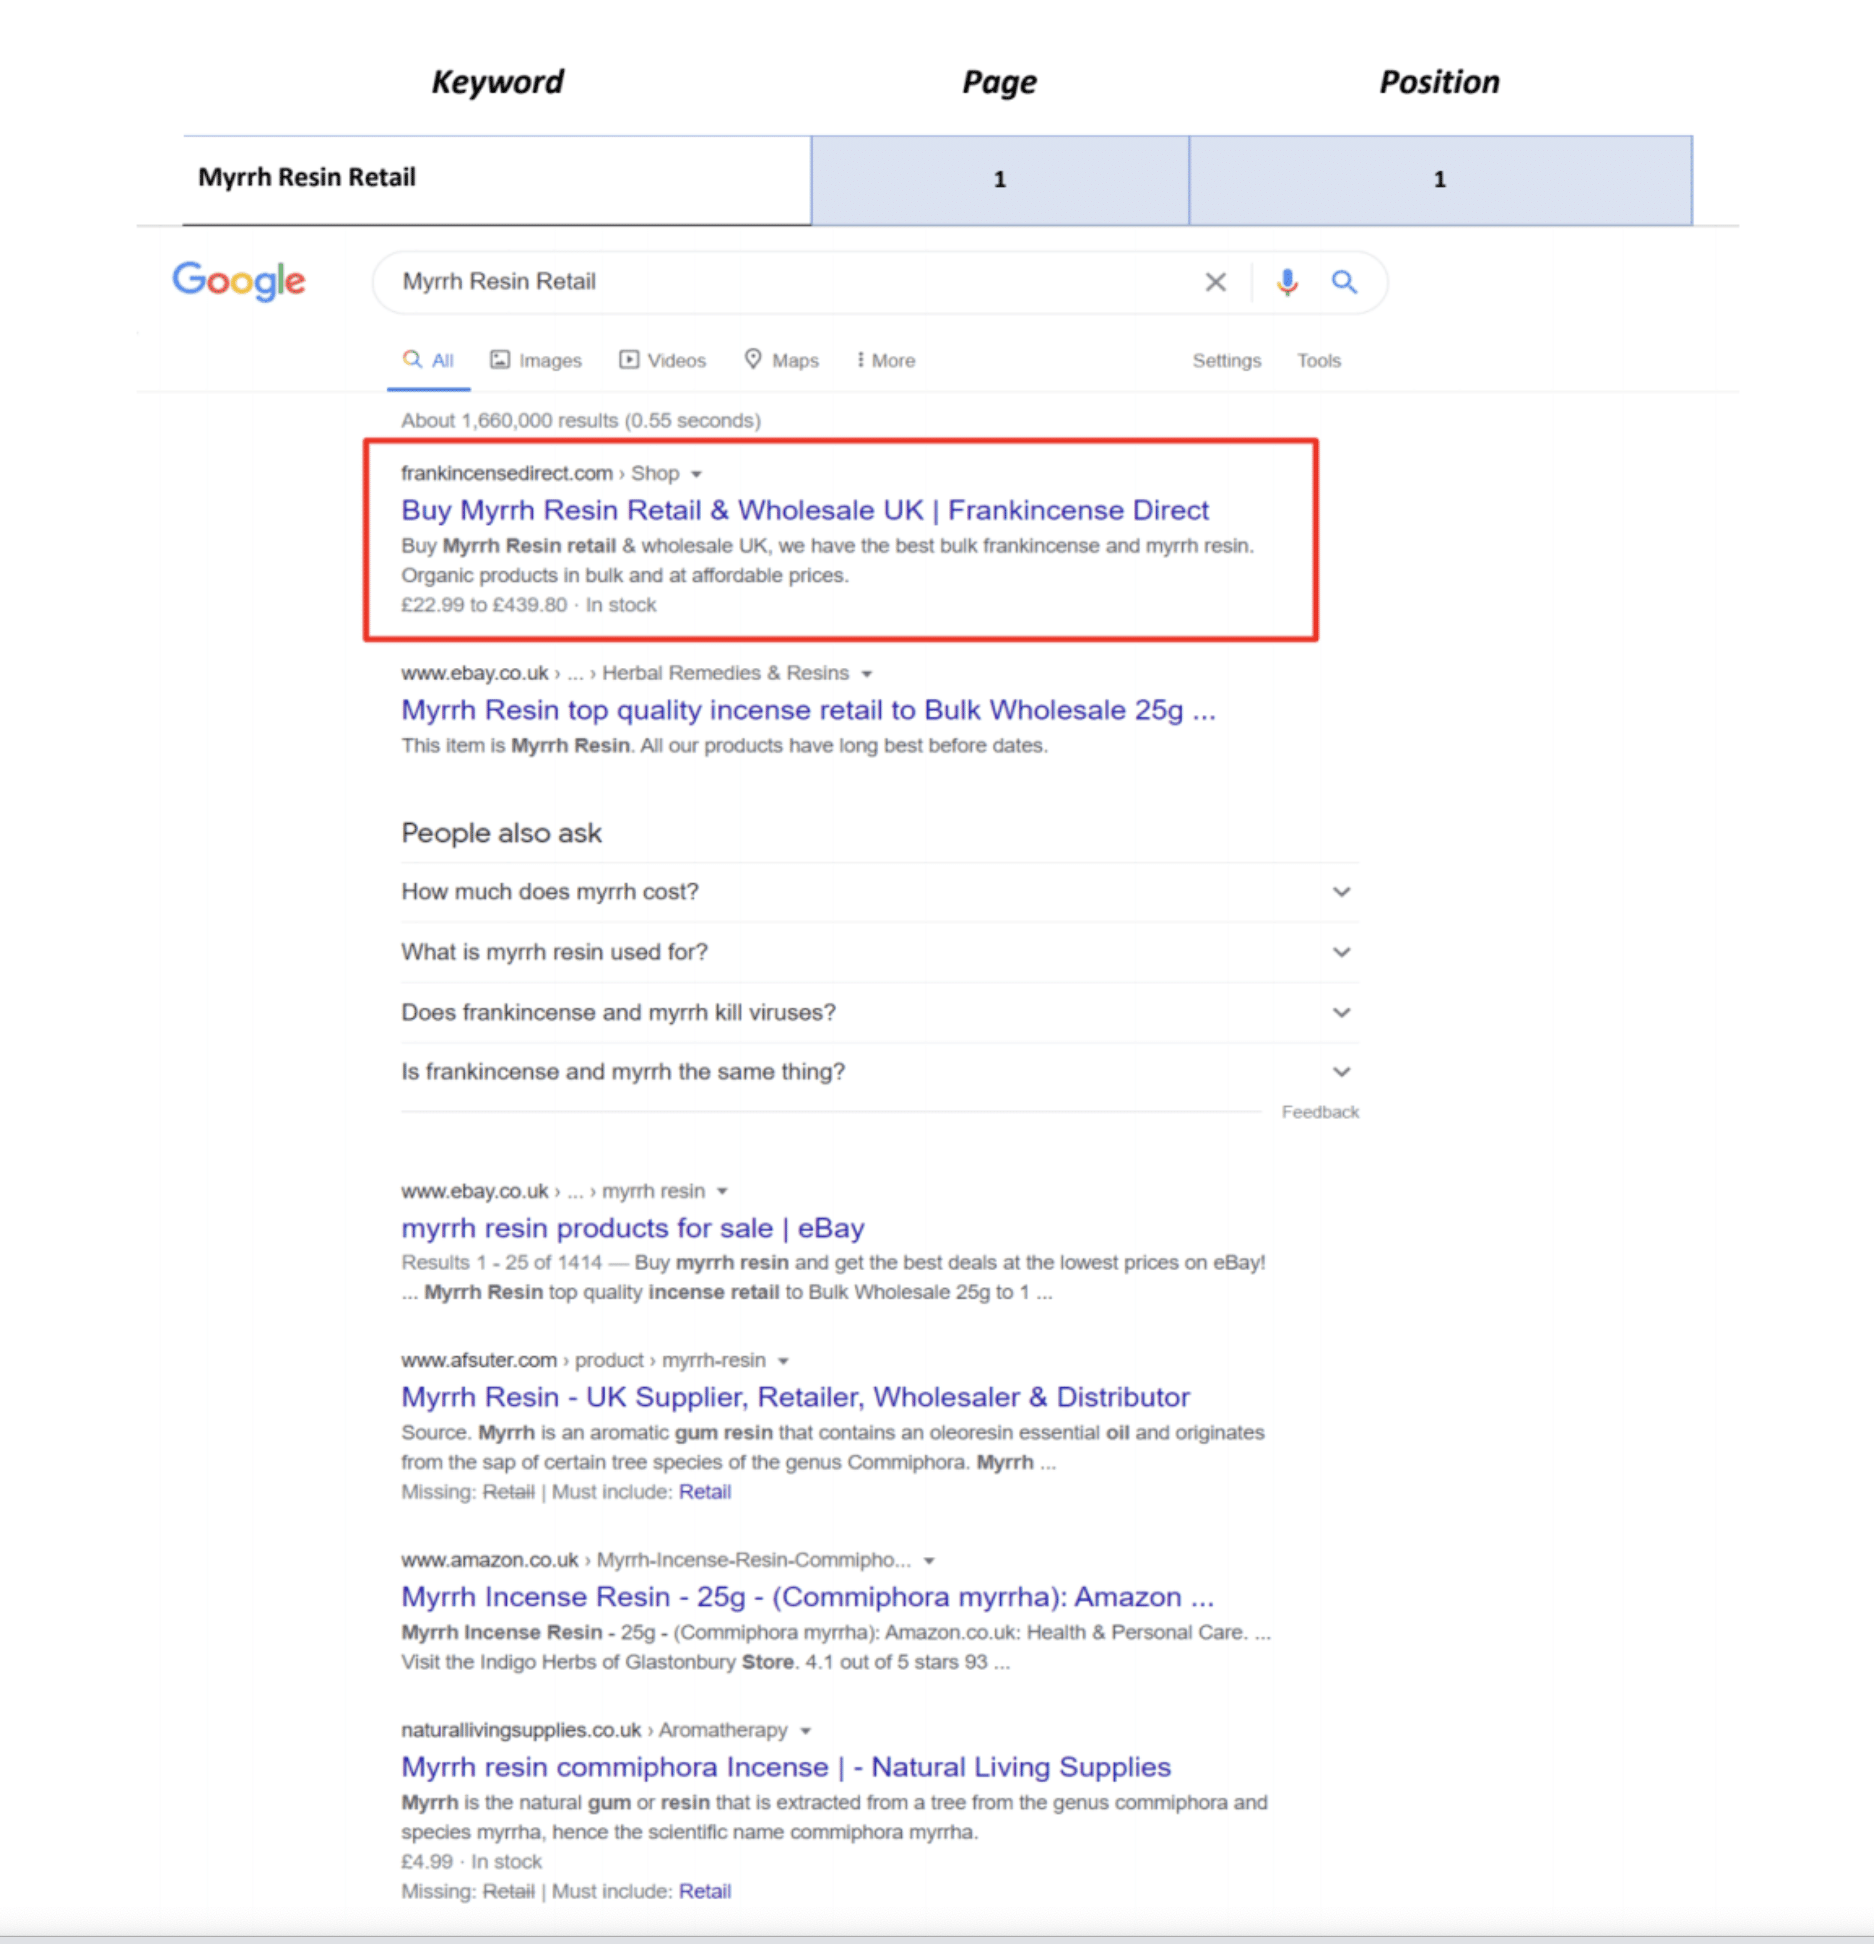Click the Retail must-include link under Natural Living Supplies

705,1892
